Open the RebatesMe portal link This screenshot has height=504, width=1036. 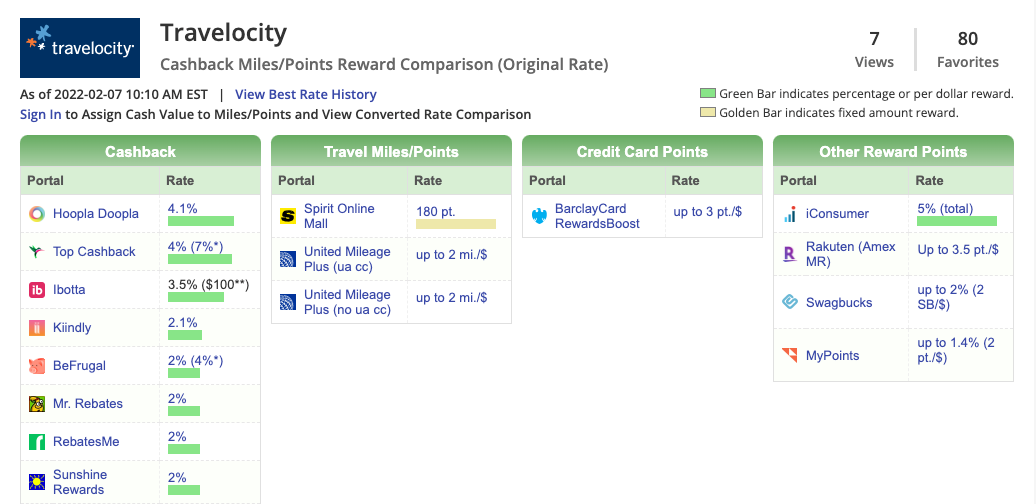click(86, 441)
